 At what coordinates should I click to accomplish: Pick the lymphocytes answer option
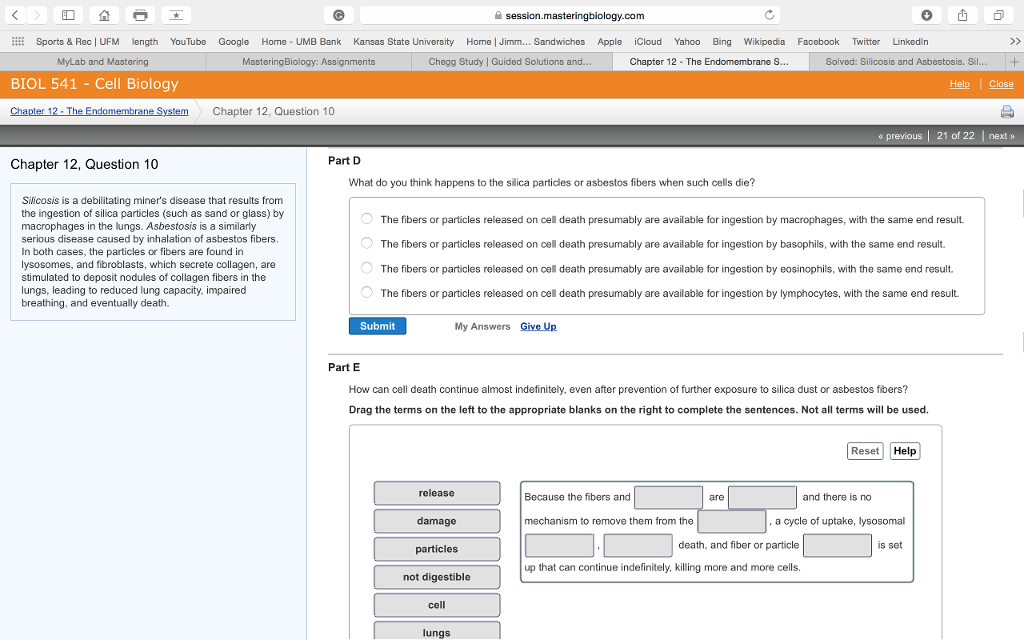367,293
